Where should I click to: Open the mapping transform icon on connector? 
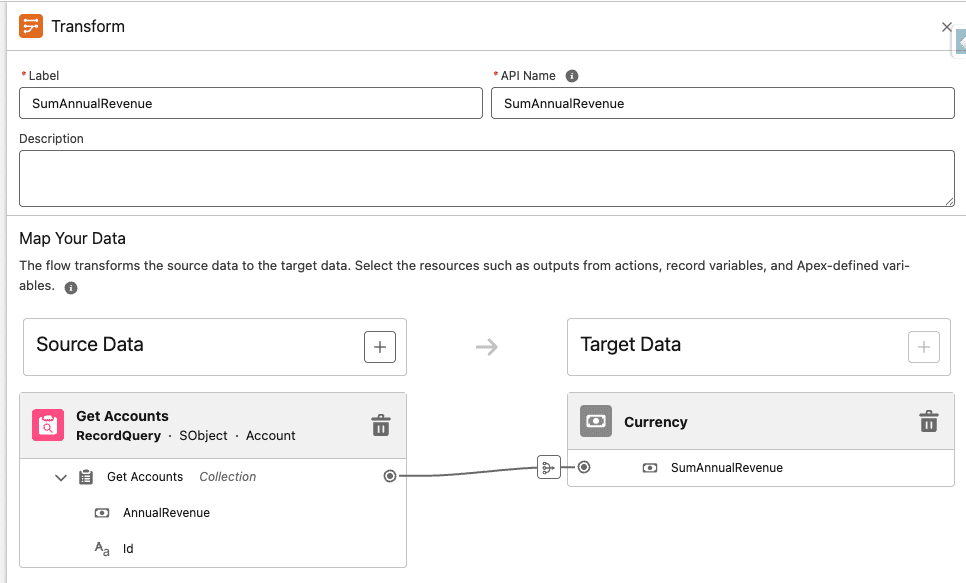click(548, 467)
